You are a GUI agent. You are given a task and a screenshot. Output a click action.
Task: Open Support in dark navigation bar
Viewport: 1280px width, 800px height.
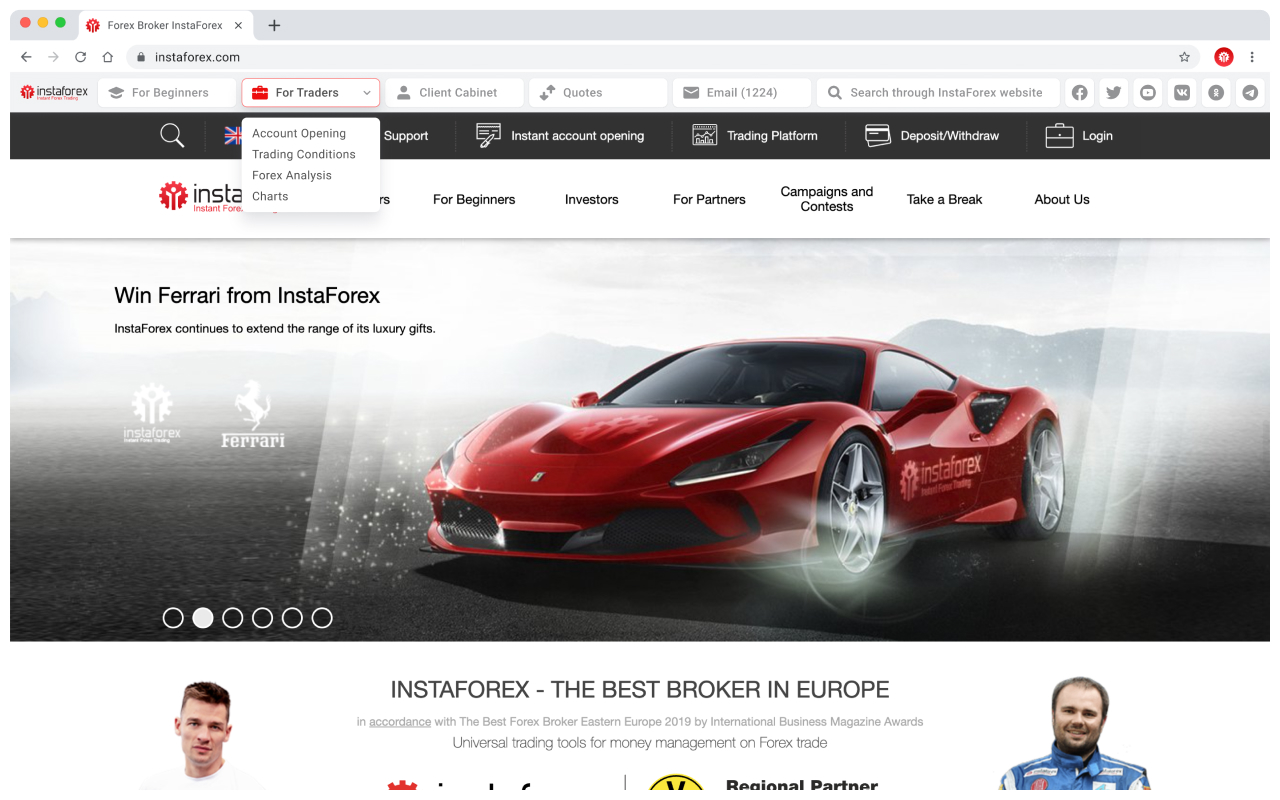point(406,135)
